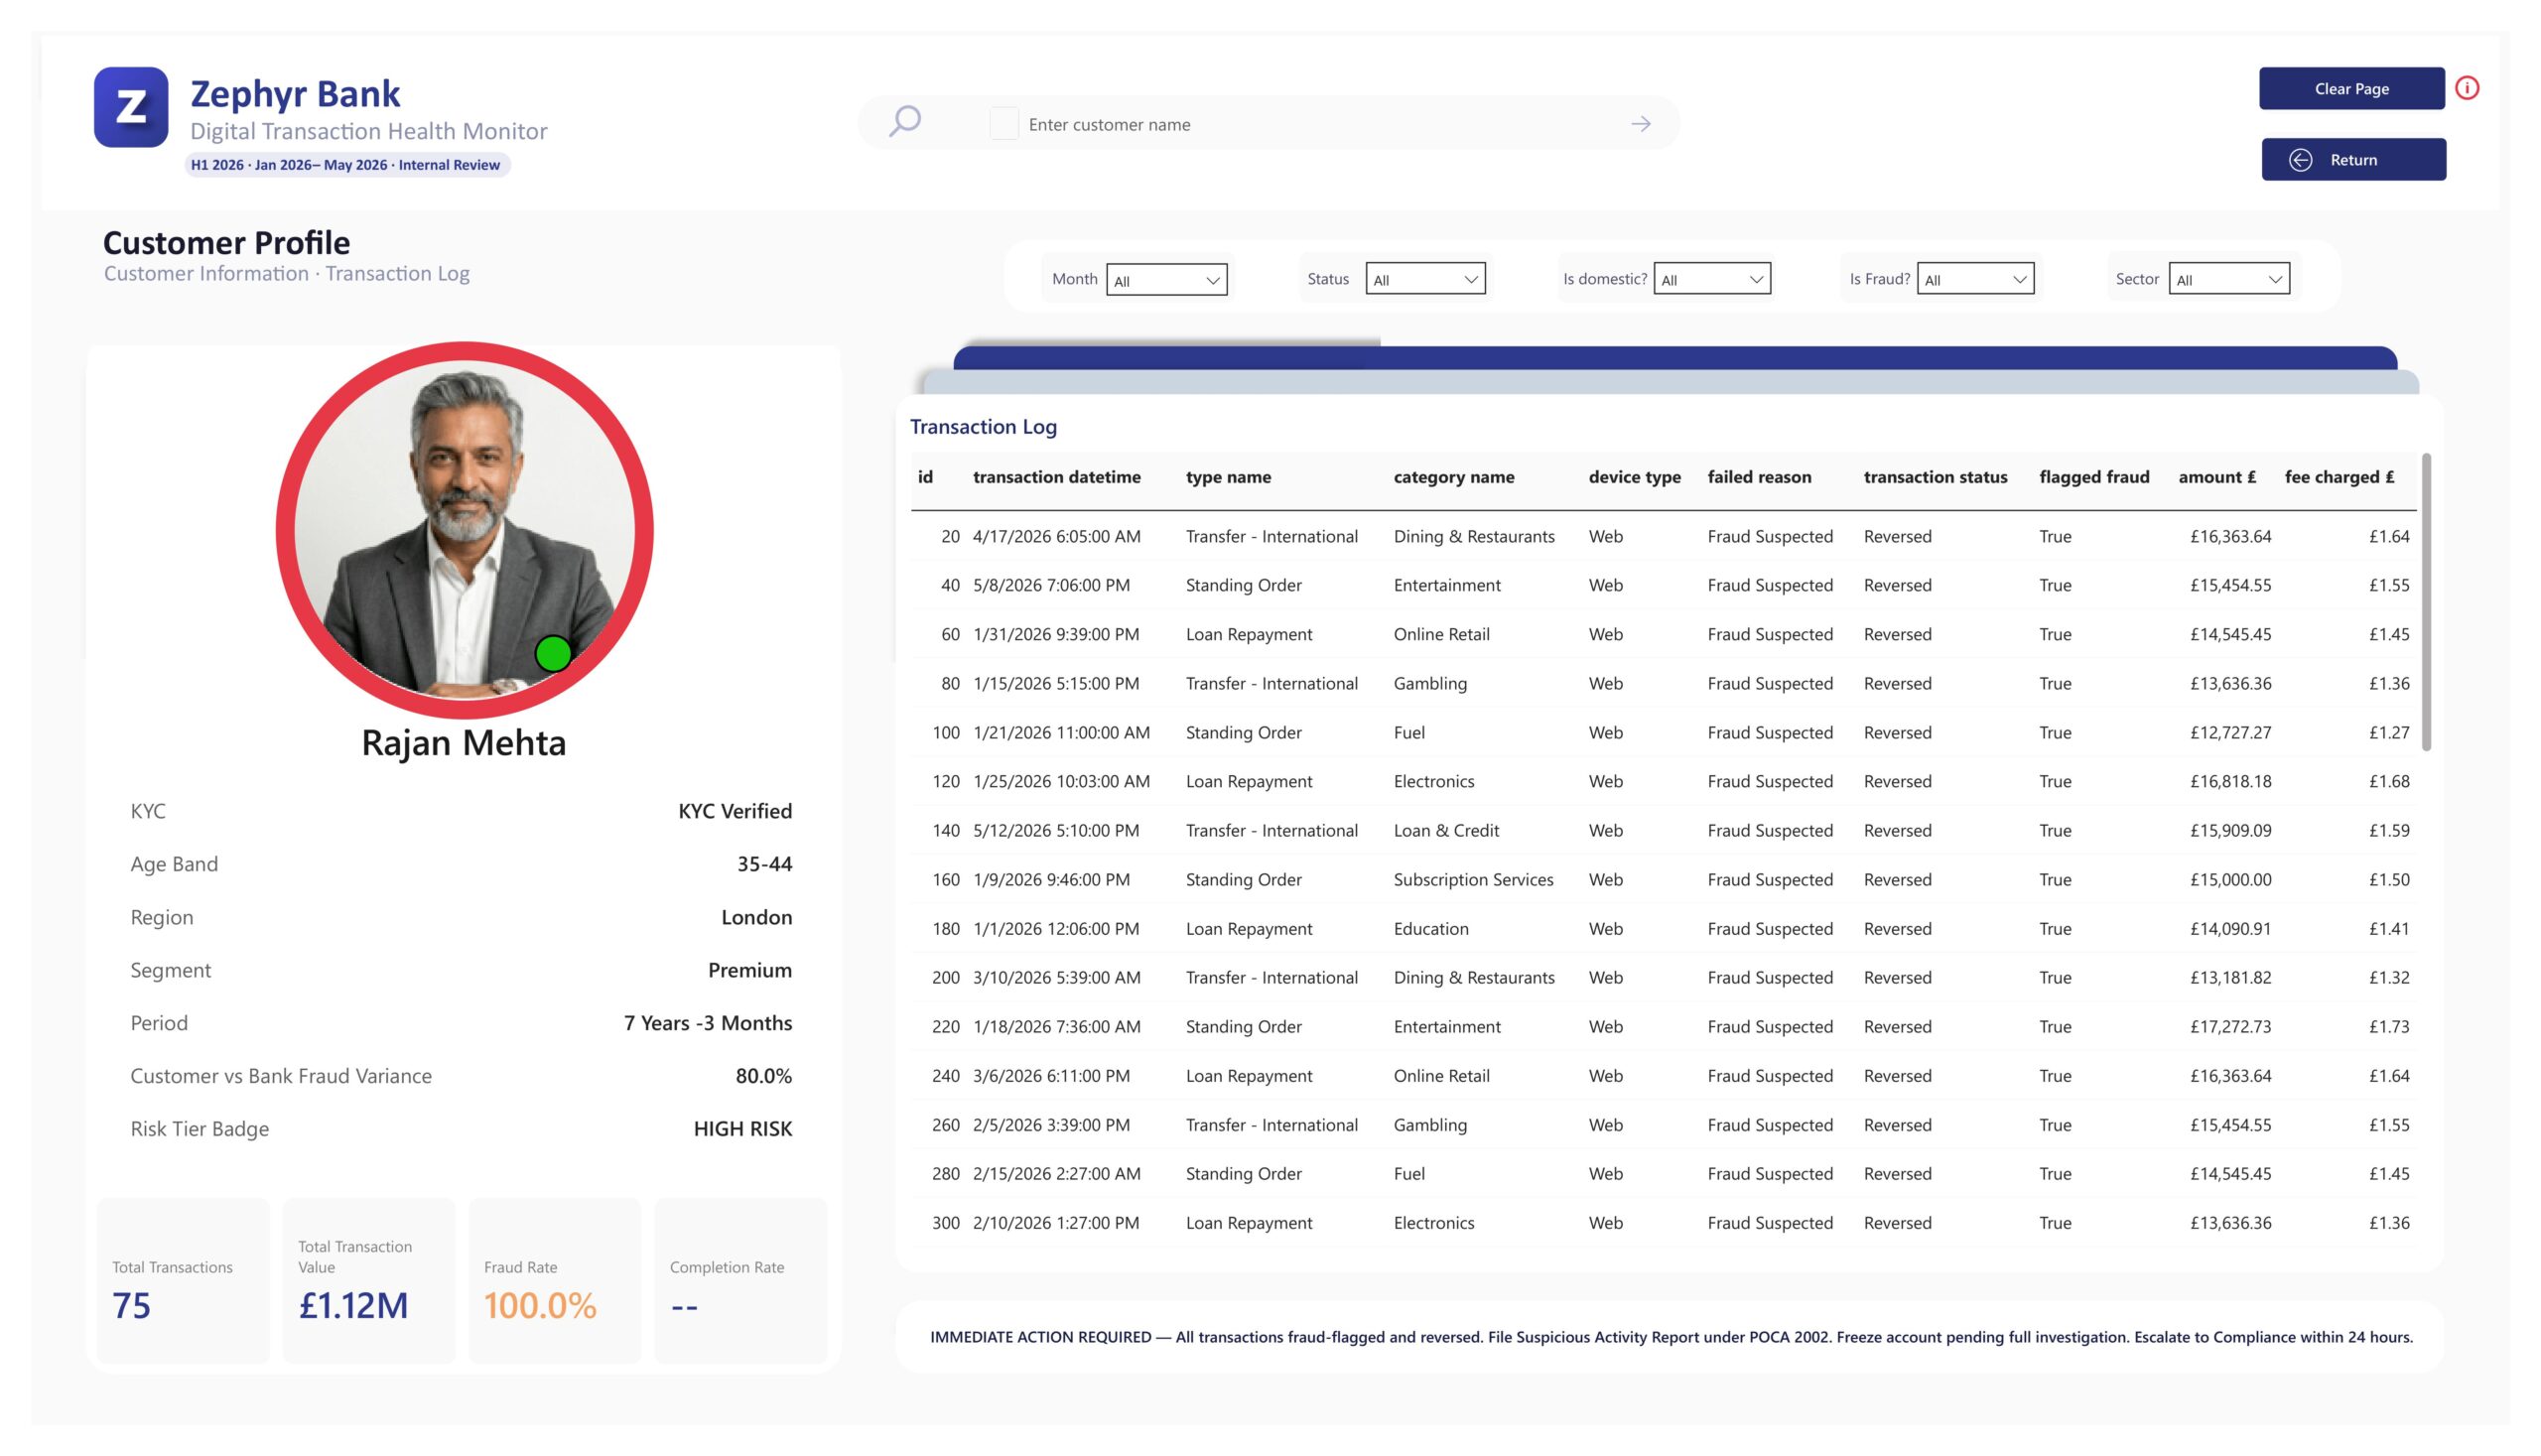Image resolution: width=2541 pixels, height=1456 pixels.
Task: Expand the Is domestic? filter dropdown
Action: pos(1712,279)
